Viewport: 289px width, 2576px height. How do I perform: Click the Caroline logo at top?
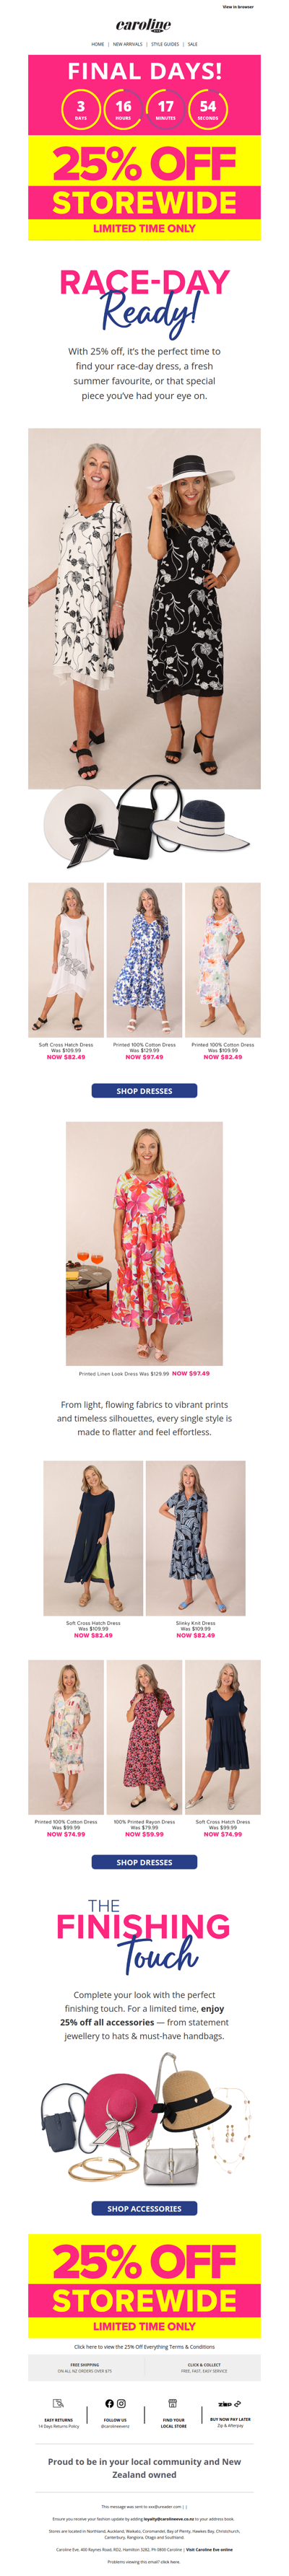click(x=144, y=25)
